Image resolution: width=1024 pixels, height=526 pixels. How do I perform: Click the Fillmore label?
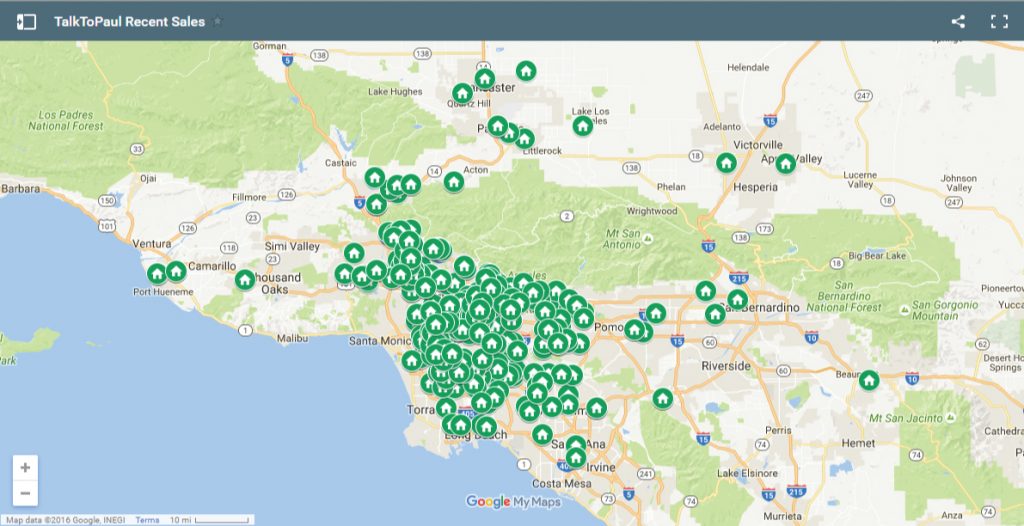249,197
